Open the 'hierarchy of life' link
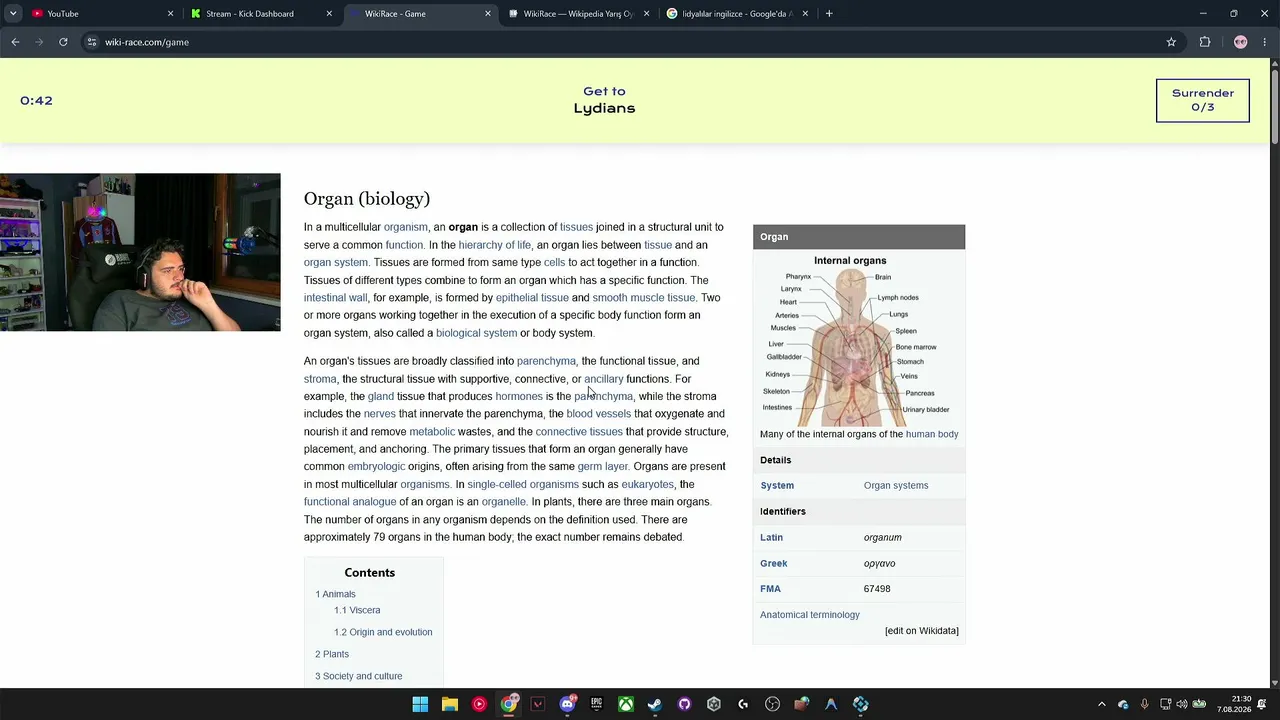Image resolution: width=1280 pixels, height=720 pixels. pyautogui.click(x=495, y=245)
